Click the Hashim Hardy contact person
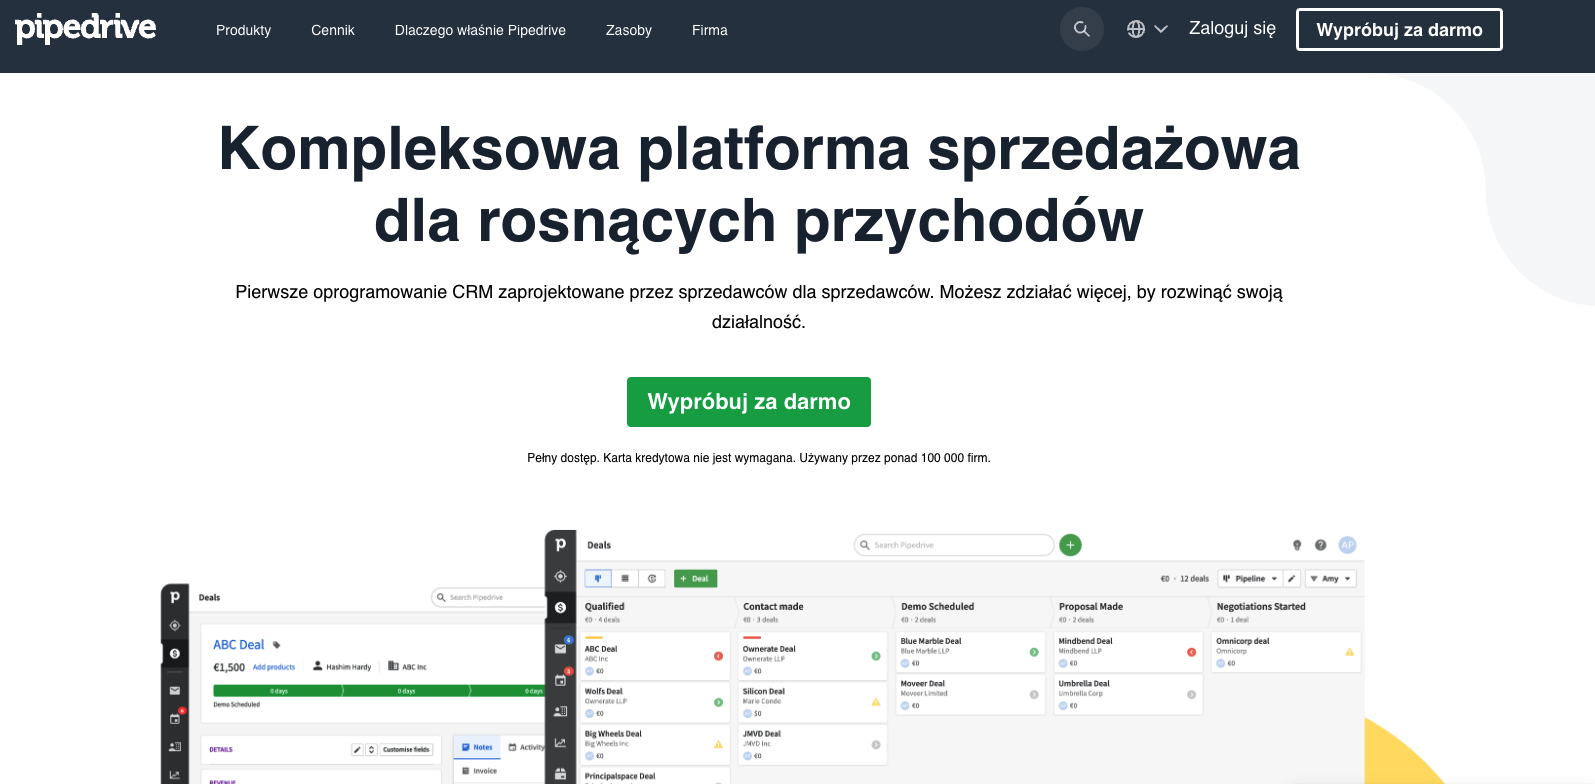 click(x=342, y=666)
